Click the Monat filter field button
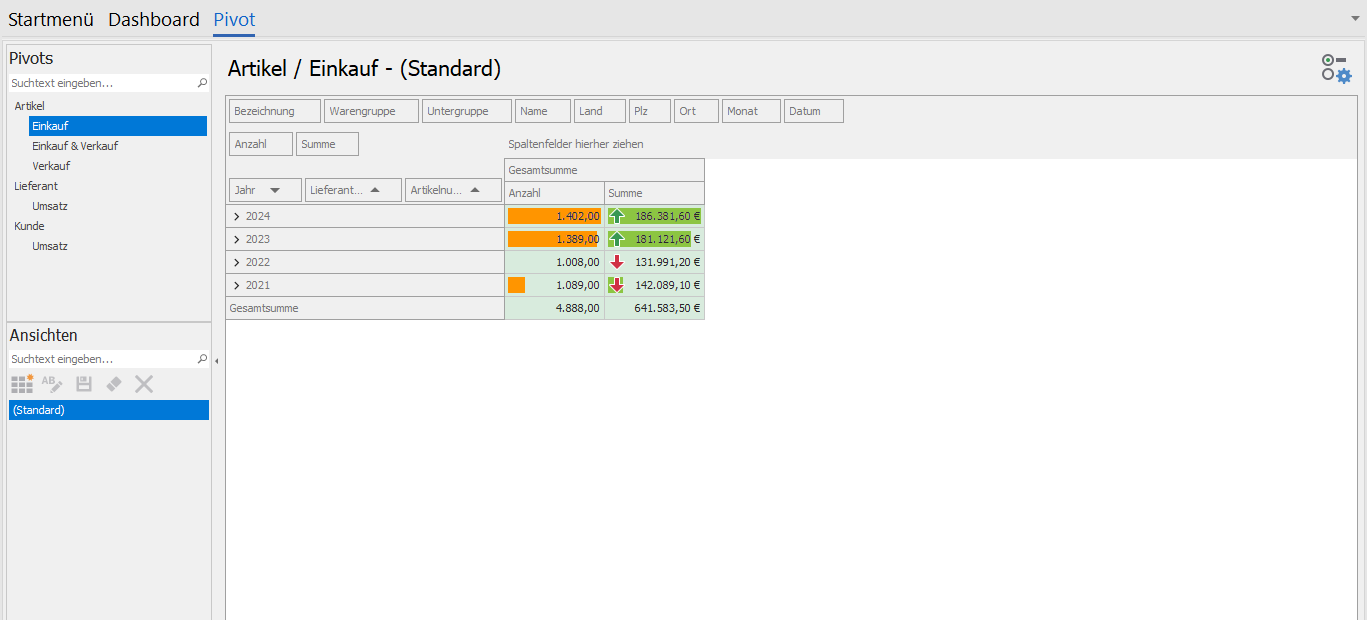The width and height of the screenshot is (1367, 620). [x=751, y=111]
